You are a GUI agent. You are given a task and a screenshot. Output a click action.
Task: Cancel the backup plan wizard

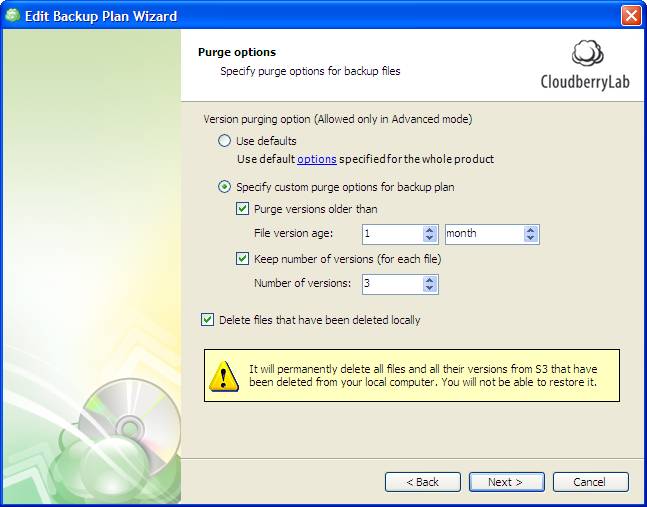pyautogui.click(x=590, y=482)
